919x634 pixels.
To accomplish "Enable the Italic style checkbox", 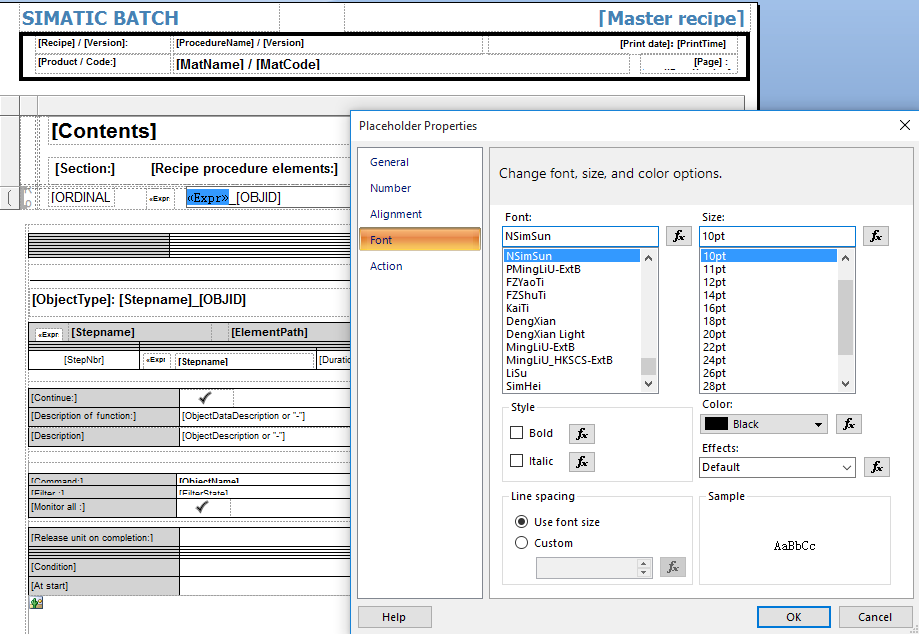I will 516,461.
